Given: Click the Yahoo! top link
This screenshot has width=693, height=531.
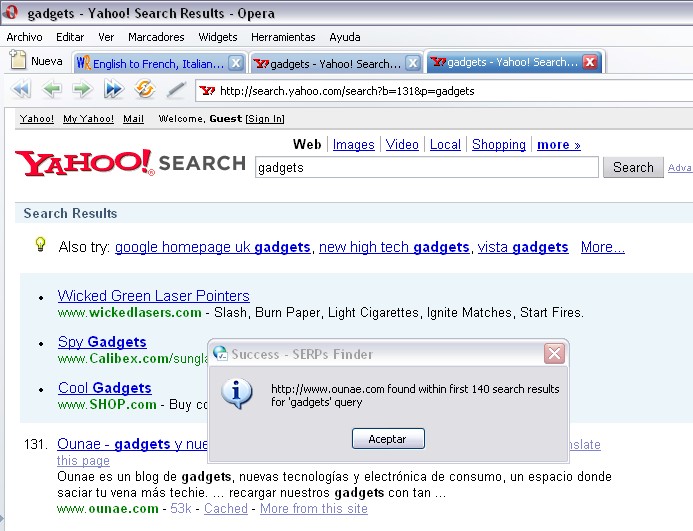Looking at the screenshot, I should (x=37, y=118).
